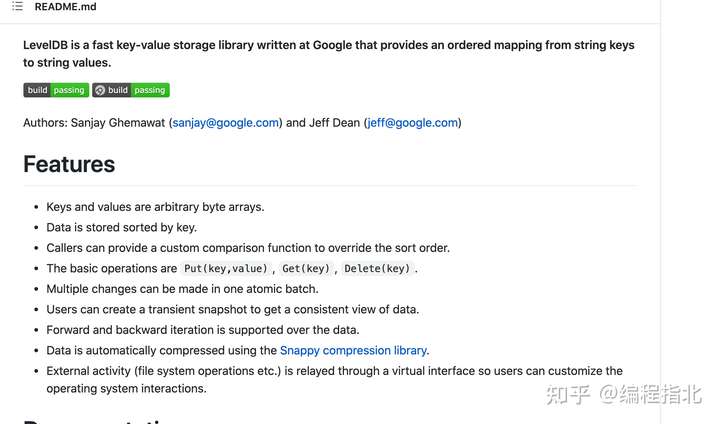Click the Put(key,value) code snippet
Viewport: 720px width, 424px height.
pyautogui.click(x=225, y=269)
